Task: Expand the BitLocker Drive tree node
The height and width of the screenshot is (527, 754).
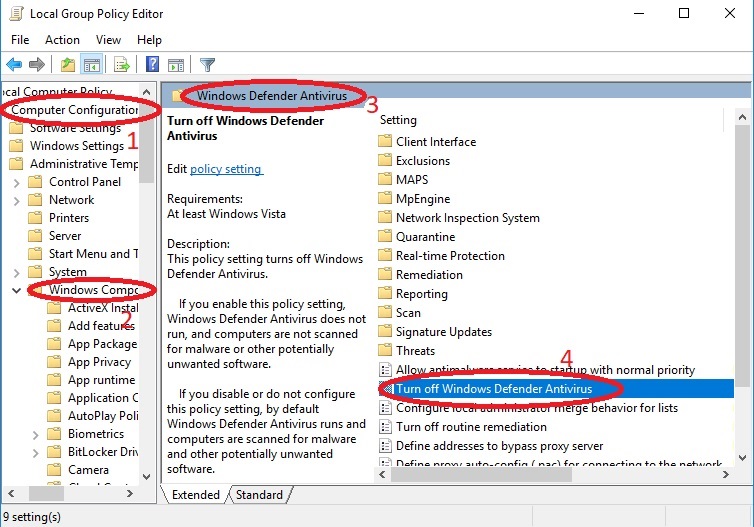Action: (35, 452)
